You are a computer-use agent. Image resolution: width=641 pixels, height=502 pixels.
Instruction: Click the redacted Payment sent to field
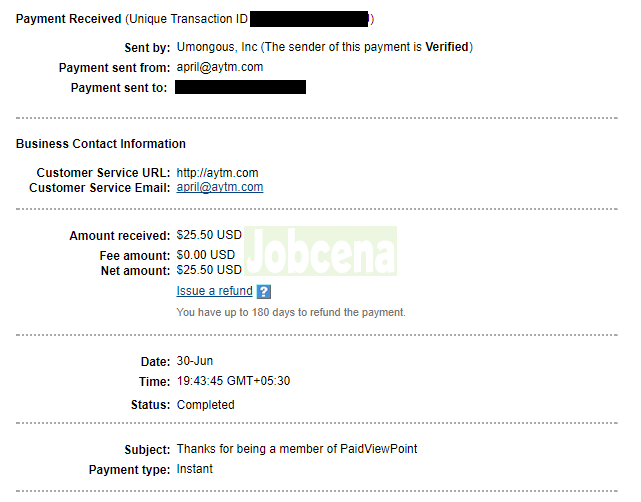click(x=240, y=88)
